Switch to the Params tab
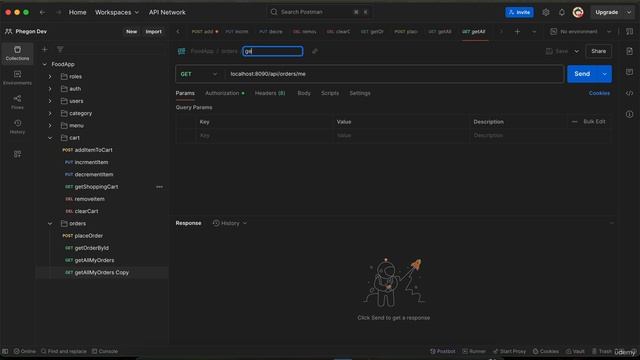Screen dimensions: 640x360 coord(185,93)
